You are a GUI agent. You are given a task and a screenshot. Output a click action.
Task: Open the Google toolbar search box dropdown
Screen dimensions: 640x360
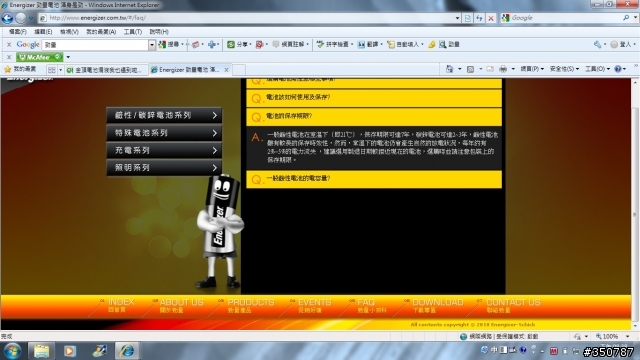pyautogui.click(x=151, y=45)
